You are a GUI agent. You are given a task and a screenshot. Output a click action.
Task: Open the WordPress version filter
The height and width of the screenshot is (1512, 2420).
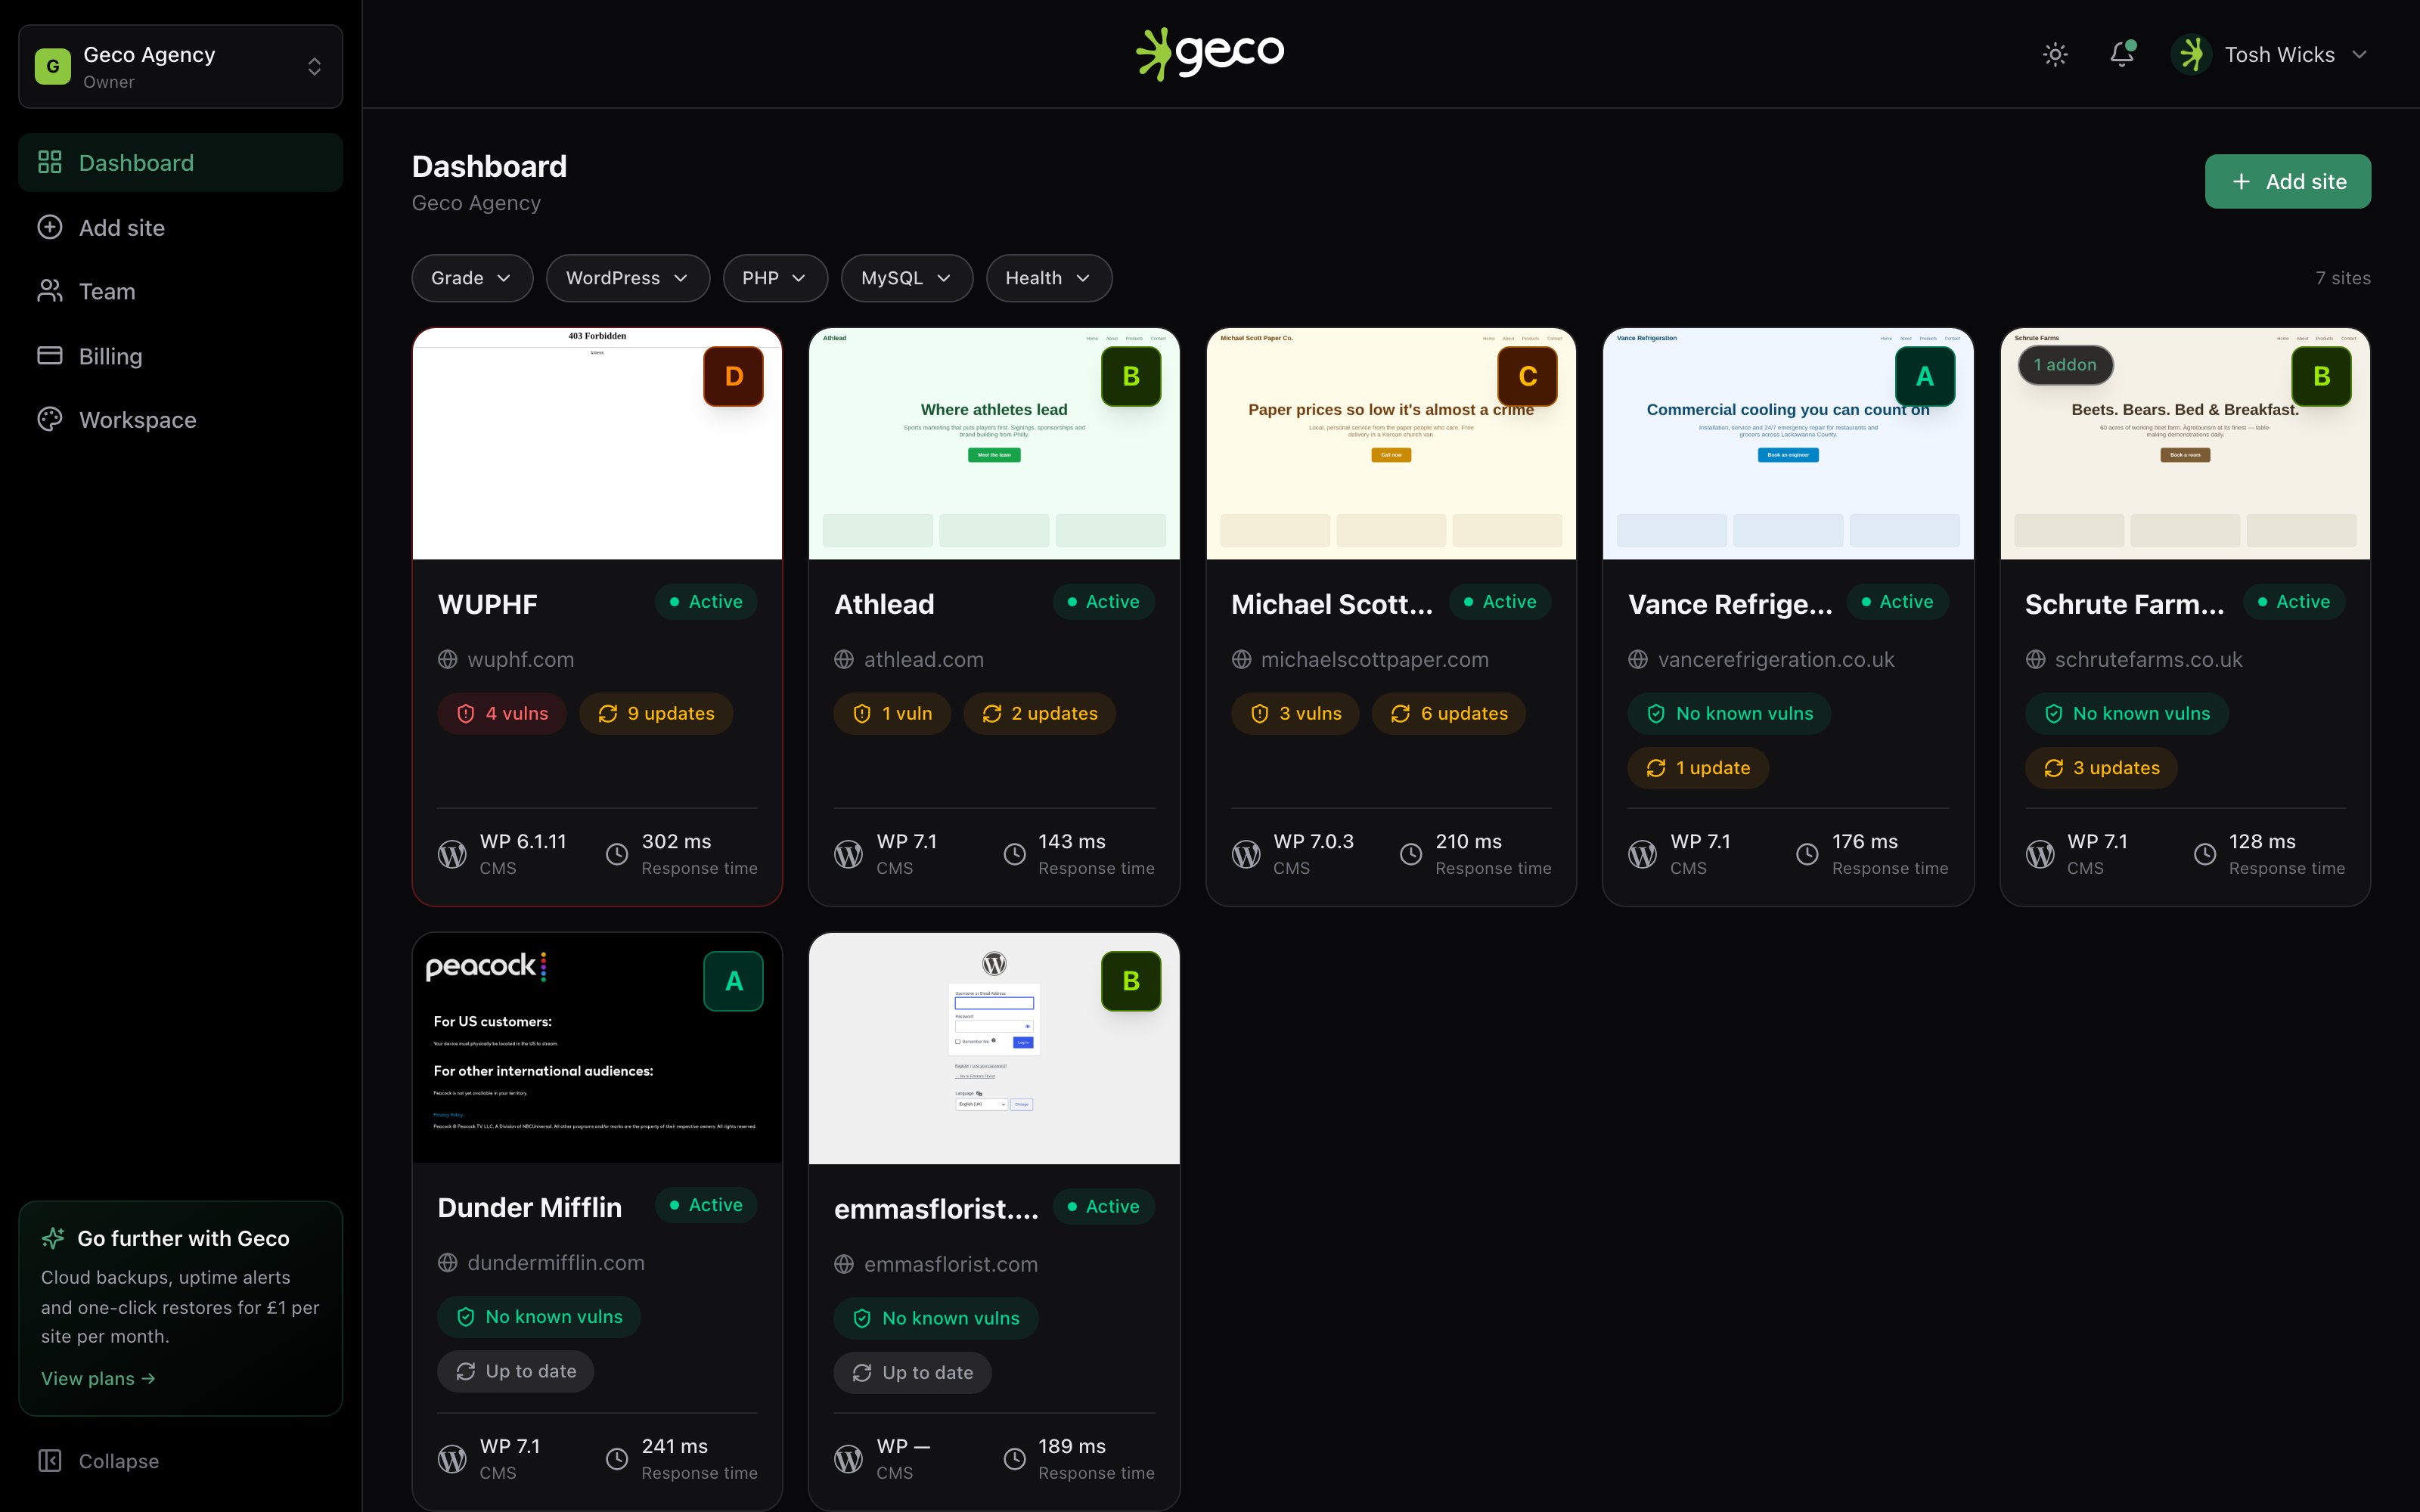click(x=628, y=278)
